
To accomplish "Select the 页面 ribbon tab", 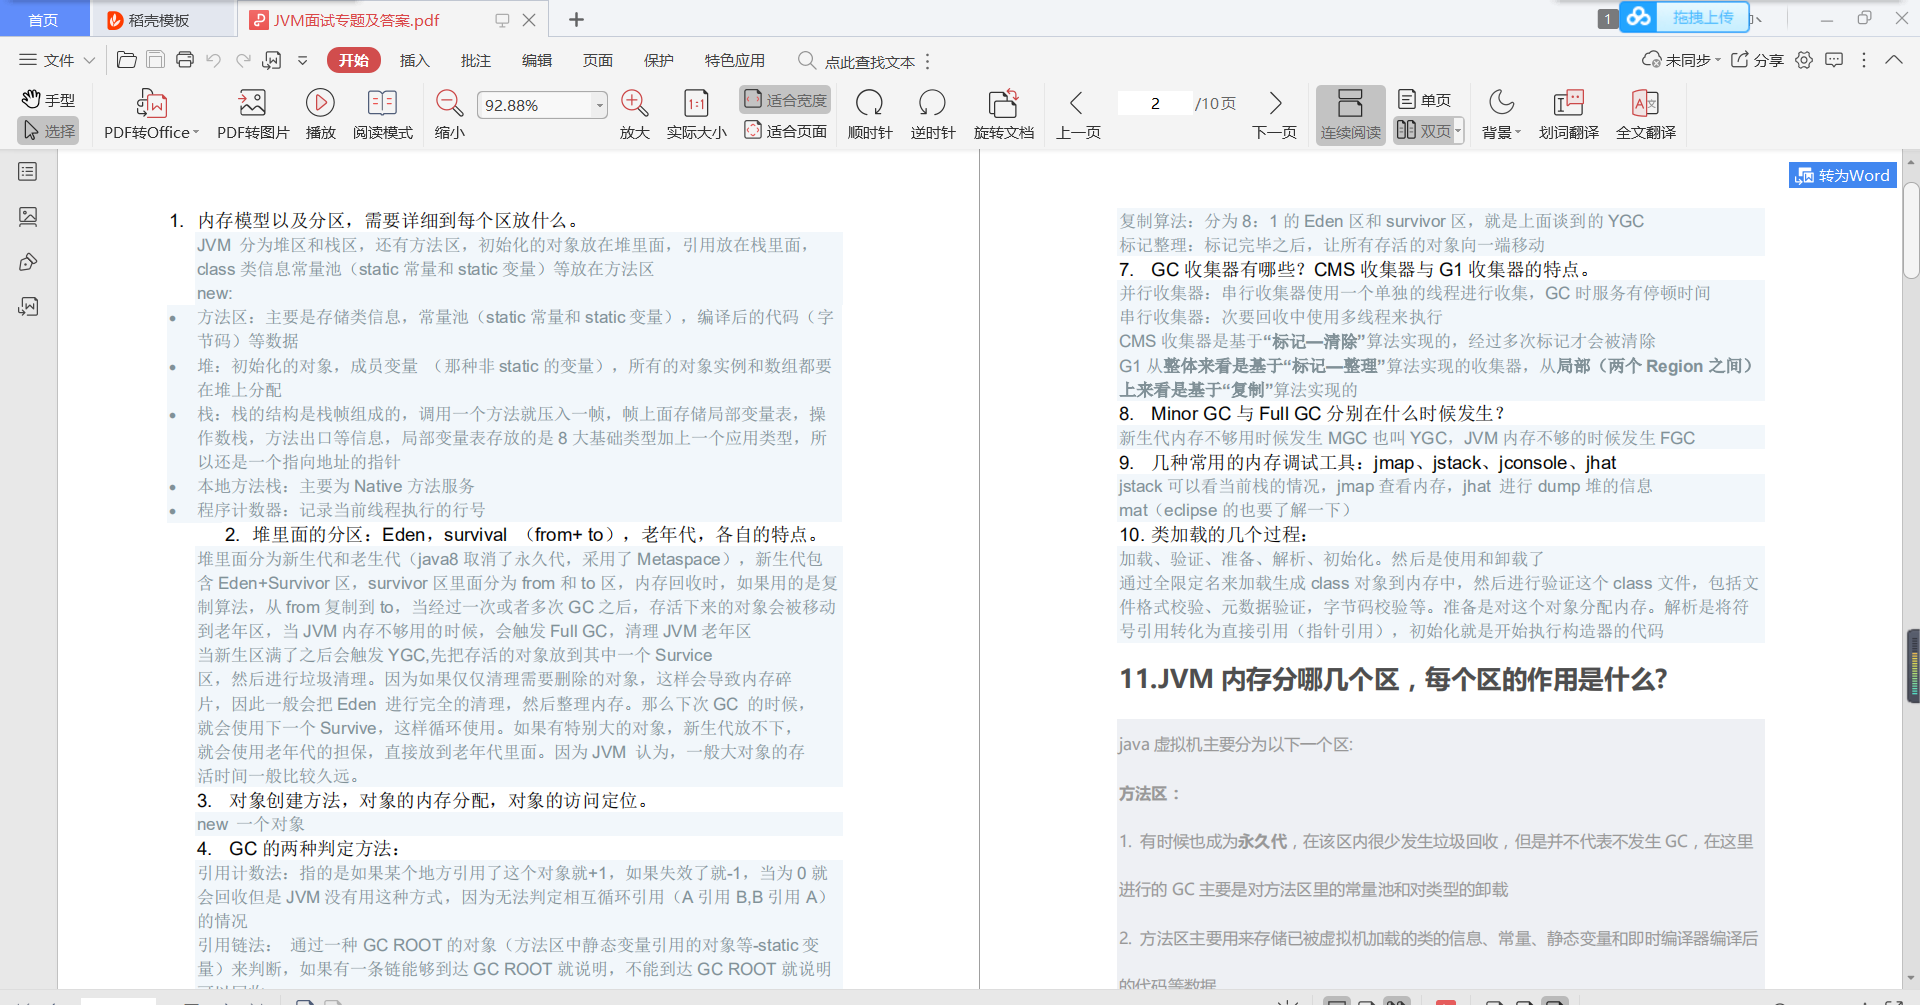I will [x=597, y=60].
